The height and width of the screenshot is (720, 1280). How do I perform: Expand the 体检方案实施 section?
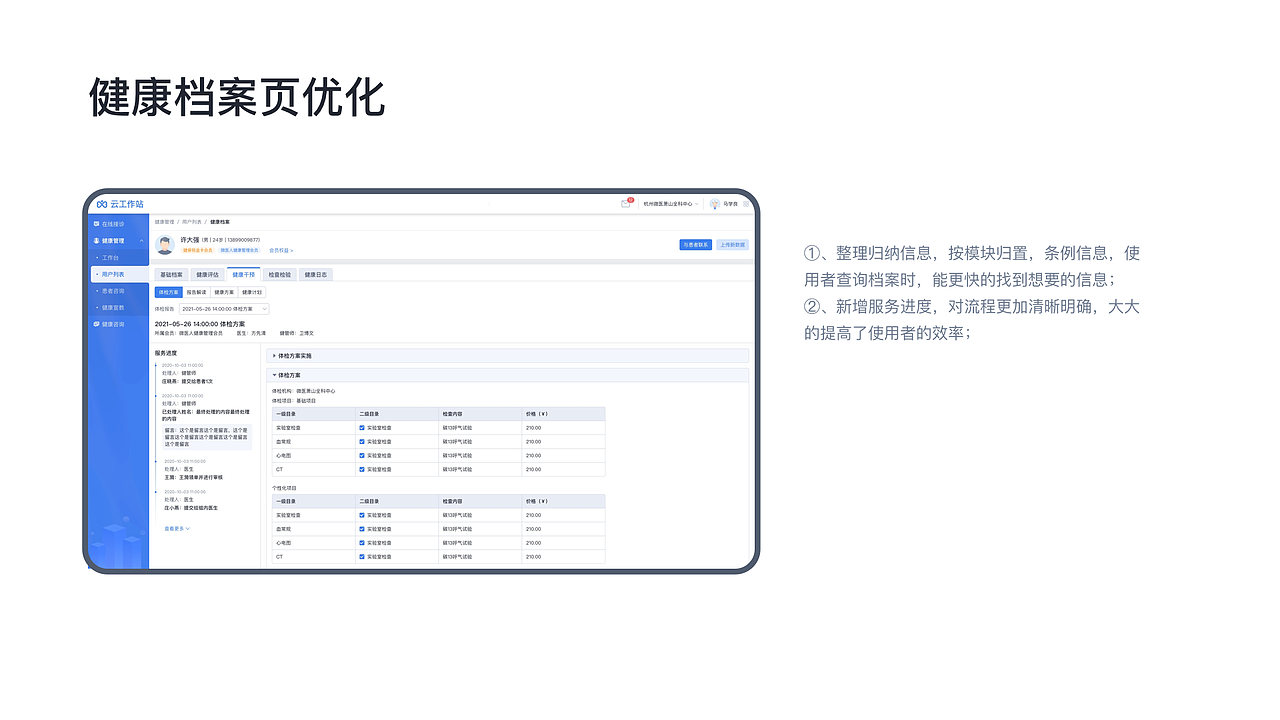coord(508,355)
